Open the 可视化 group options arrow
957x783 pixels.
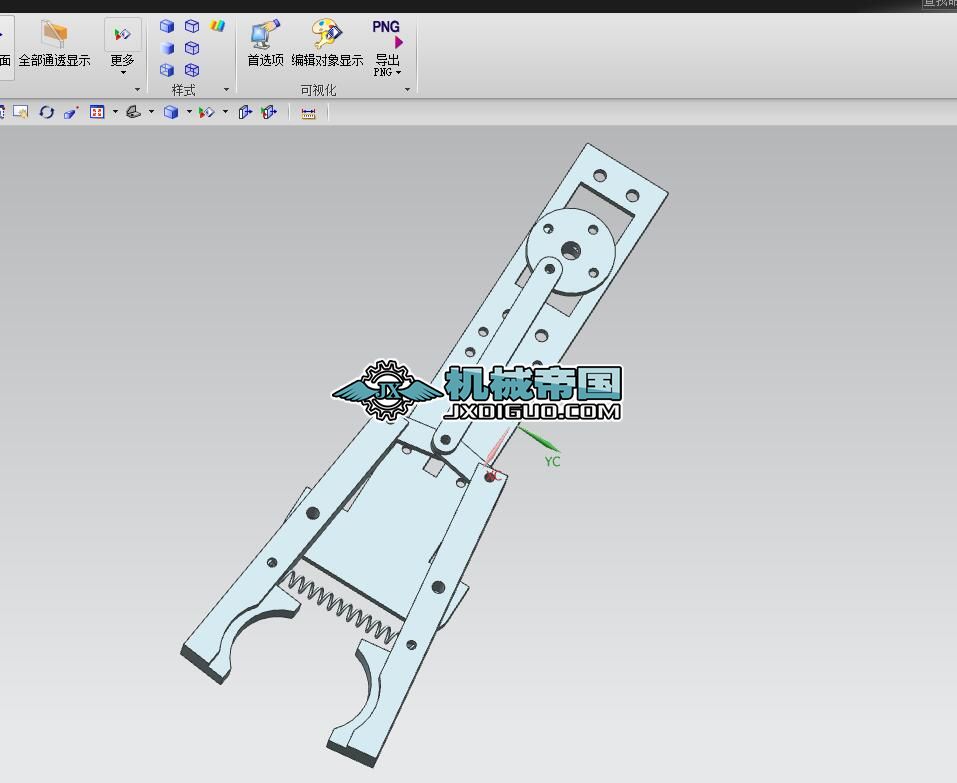(x=406, y=89)
